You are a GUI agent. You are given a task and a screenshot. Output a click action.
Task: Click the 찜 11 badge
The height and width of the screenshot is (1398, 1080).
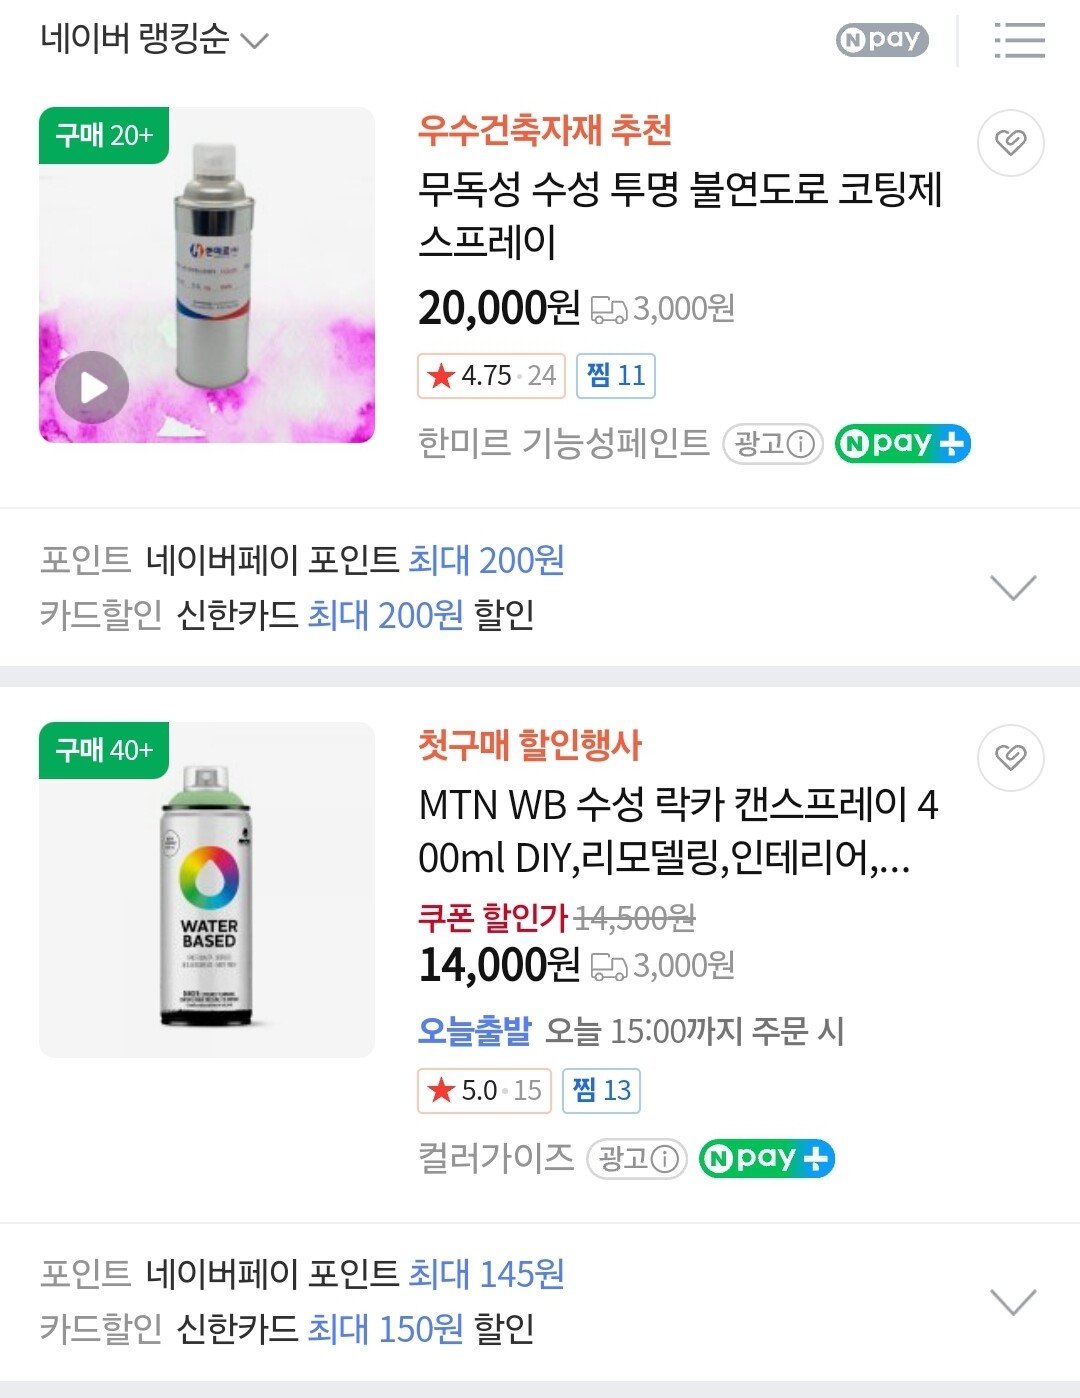click(x=616, y=376)
